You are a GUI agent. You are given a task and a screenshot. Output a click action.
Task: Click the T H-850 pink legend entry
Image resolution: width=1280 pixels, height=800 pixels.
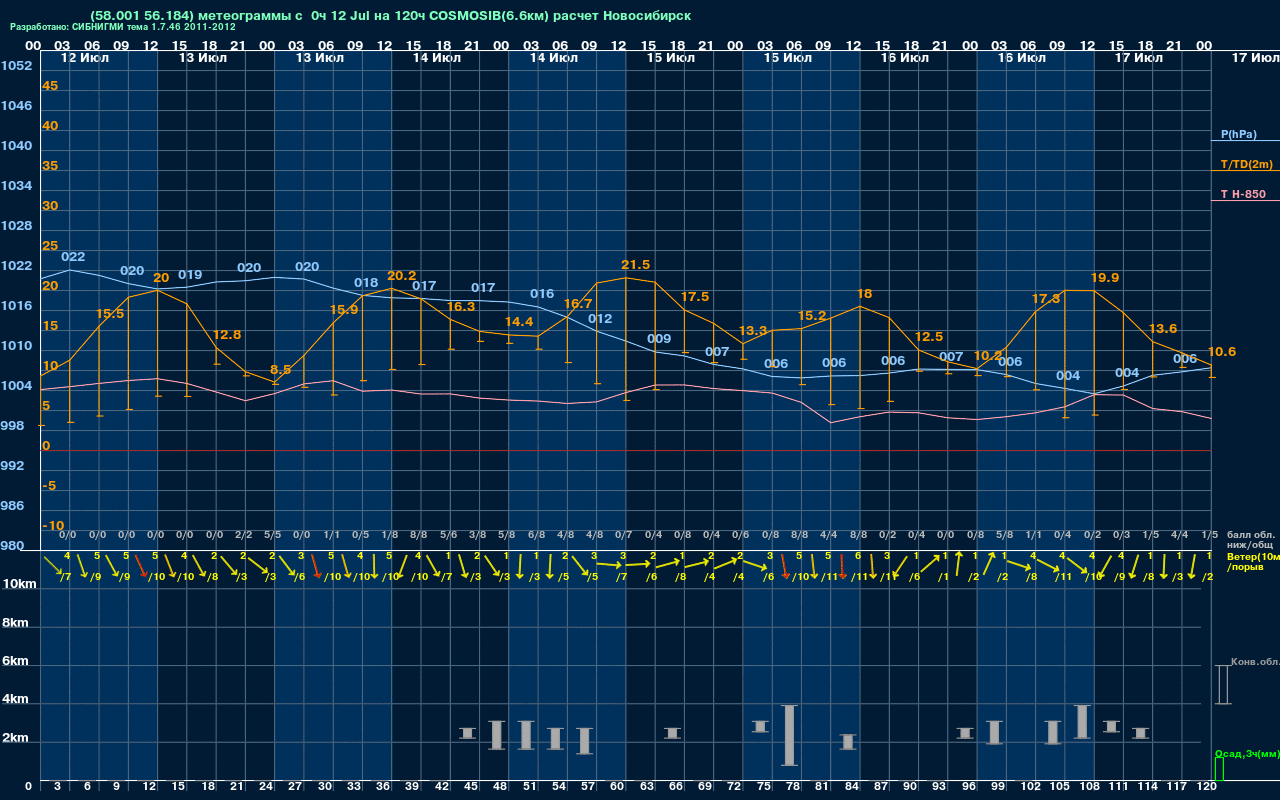[x=1243, y=194]
